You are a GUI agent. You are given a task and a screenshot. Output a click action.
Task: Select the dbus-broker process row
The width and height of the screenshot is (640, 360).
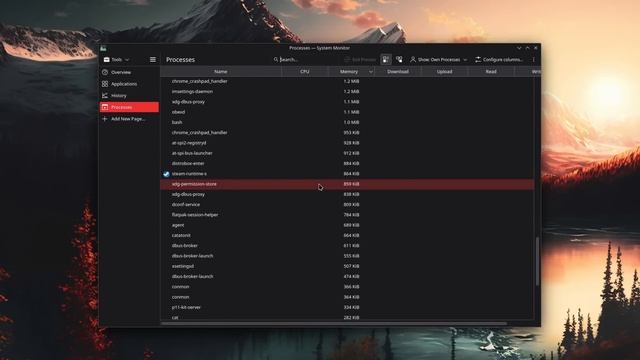[347, 246]
